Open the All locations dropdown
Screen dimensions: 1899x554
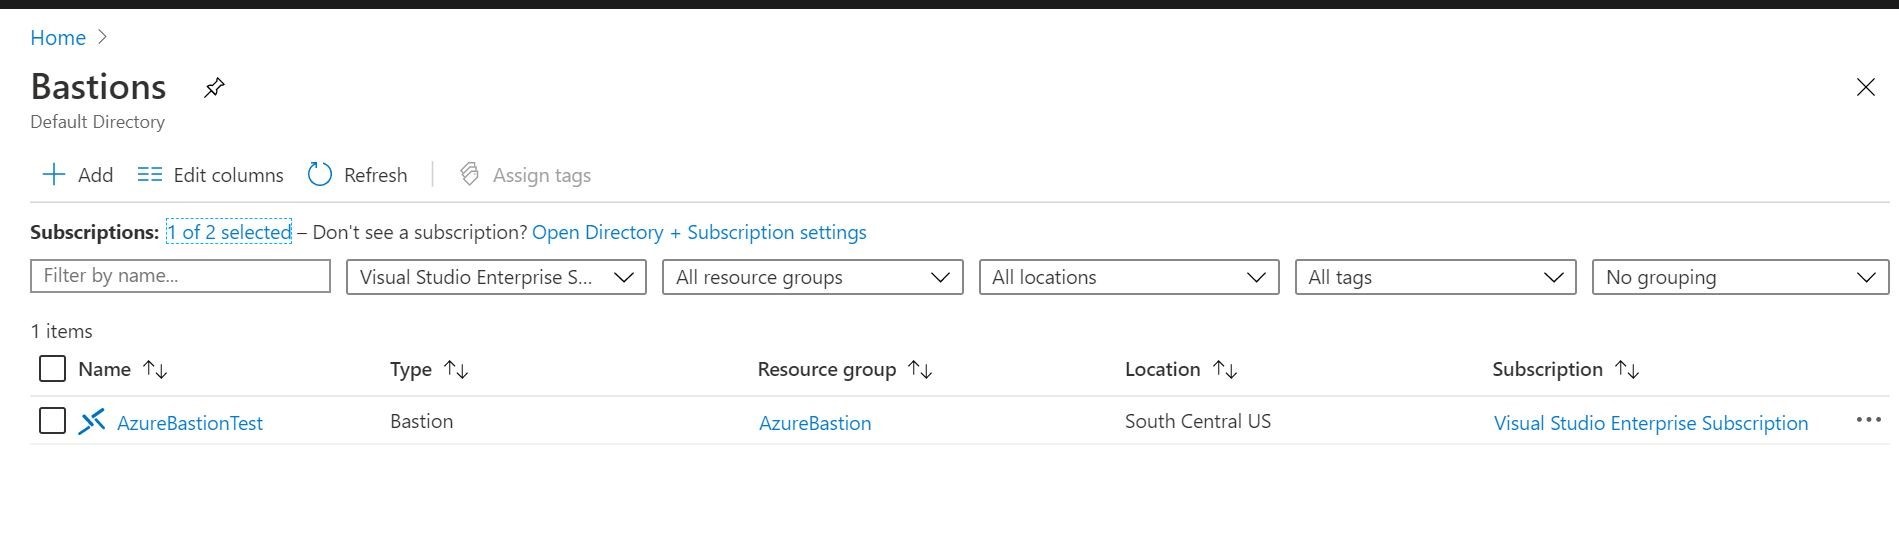pos(1129,277)
